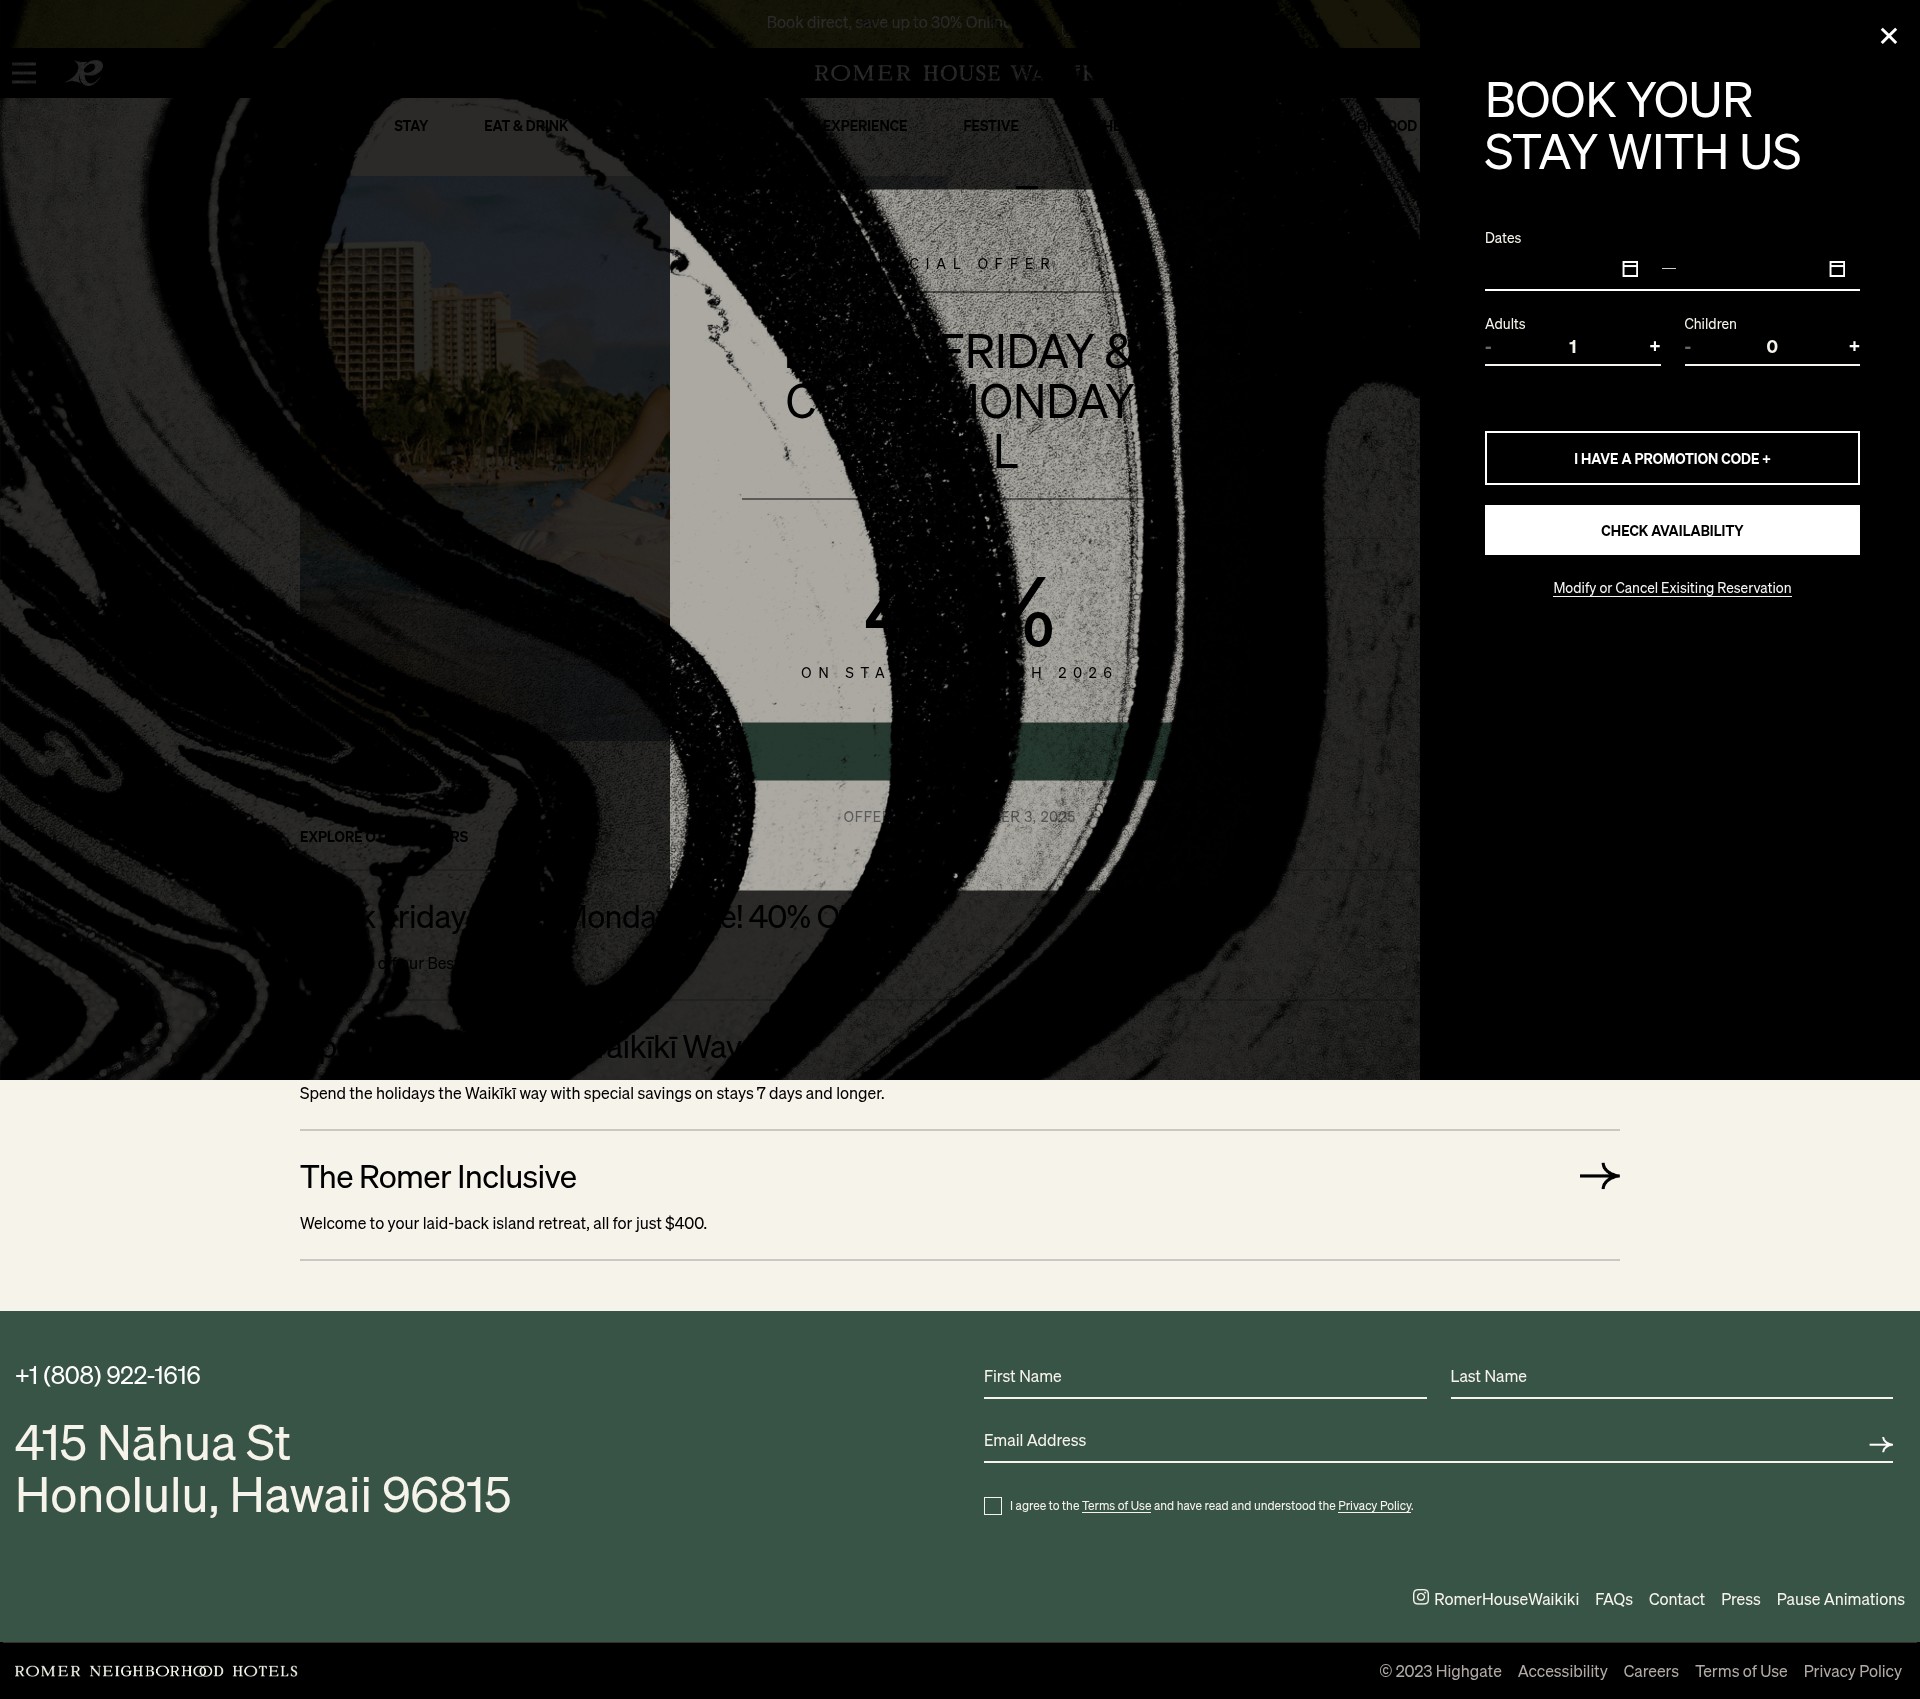
Task: Increase Adults count with plus
Action: point(1654,346)
